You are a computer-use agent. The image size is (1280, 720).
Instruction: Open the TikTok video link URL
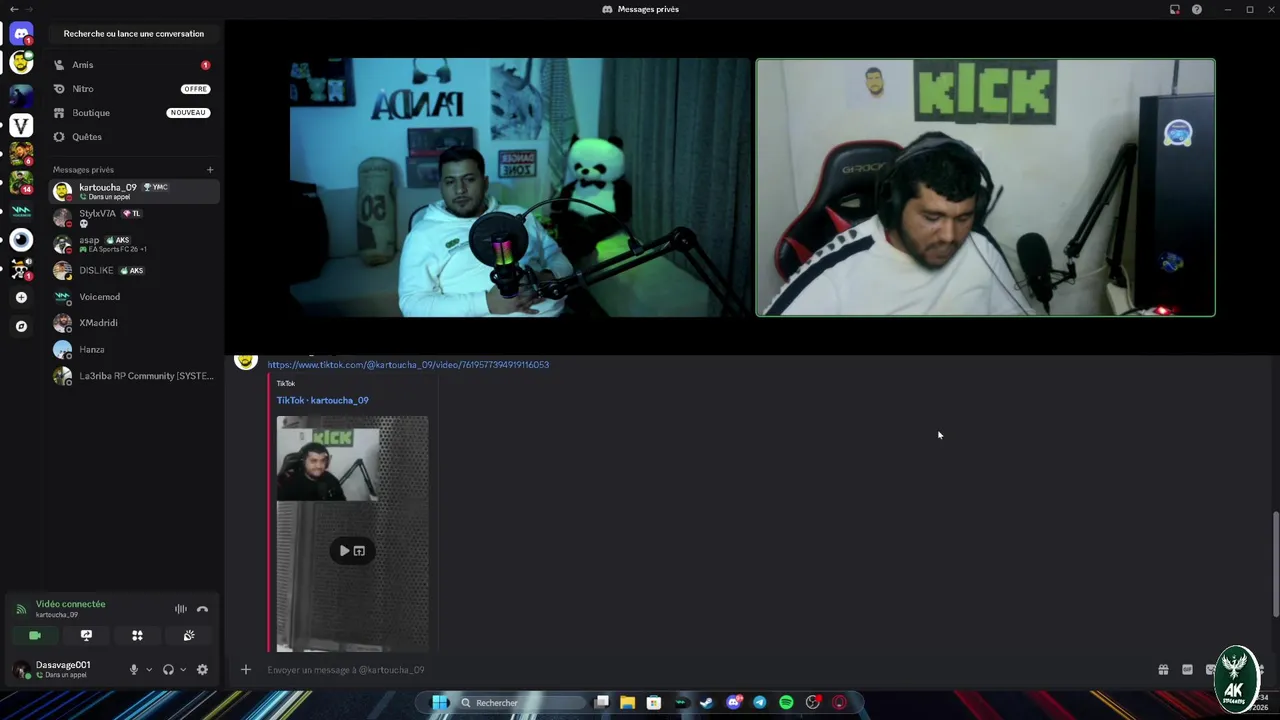[x=408, y=365]
